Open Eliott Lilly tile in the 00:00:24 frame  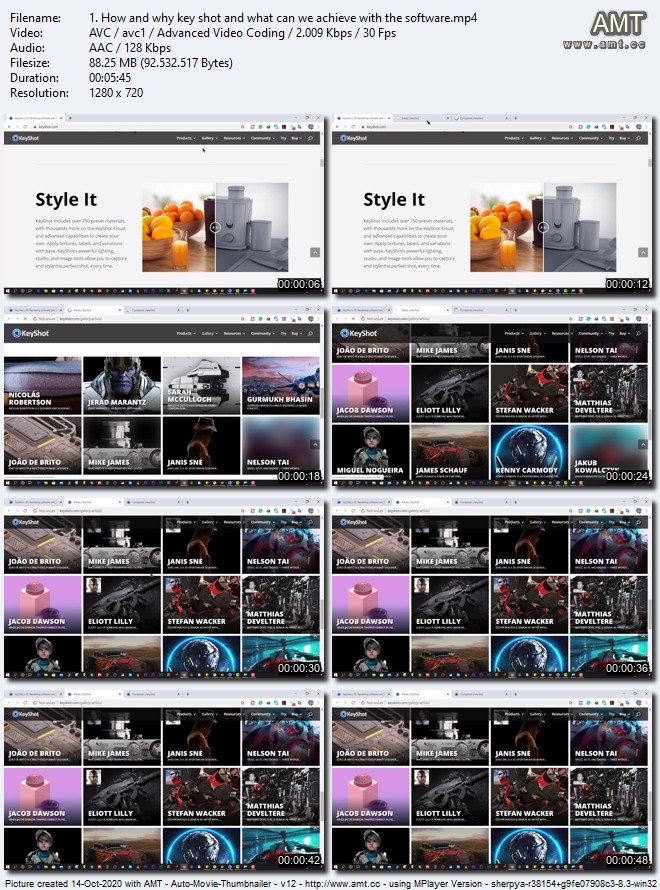(x=450, y=393)
